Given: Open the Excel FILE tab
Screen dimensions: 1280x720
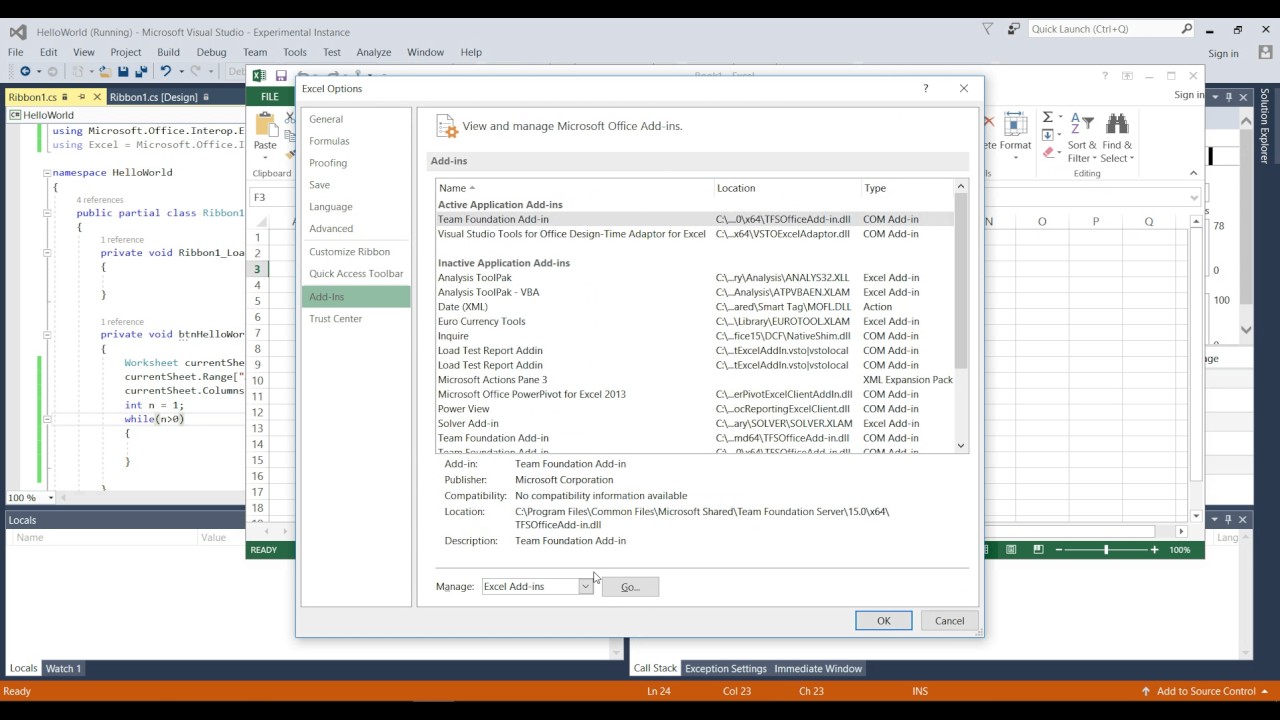Looking at the screenshot, I should (270, 97).
